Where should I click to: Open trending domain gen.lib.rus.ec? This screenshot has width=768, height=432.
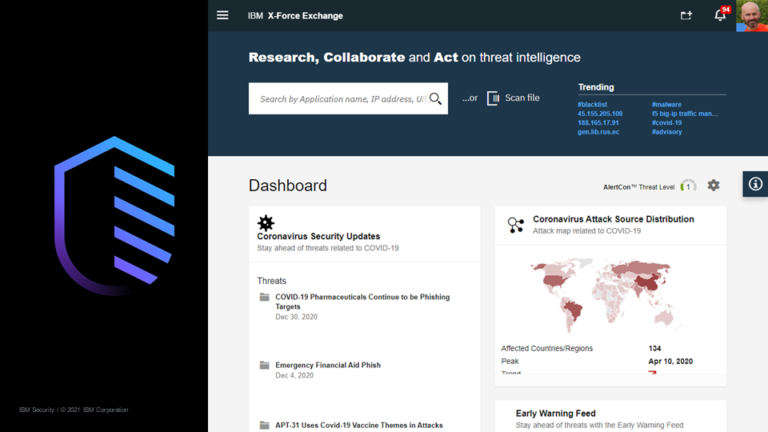pyautogui.click(x=598, y=132)
